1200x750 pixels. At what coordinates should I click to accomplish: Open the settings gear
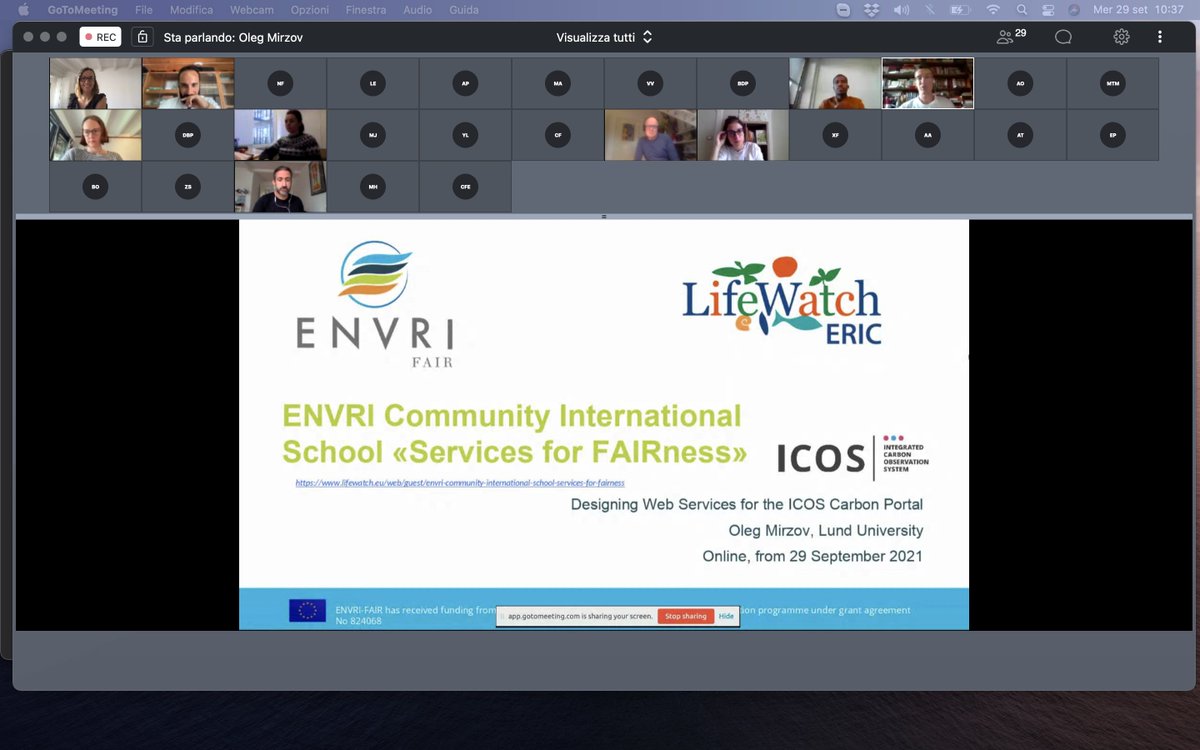point(1122,37)
